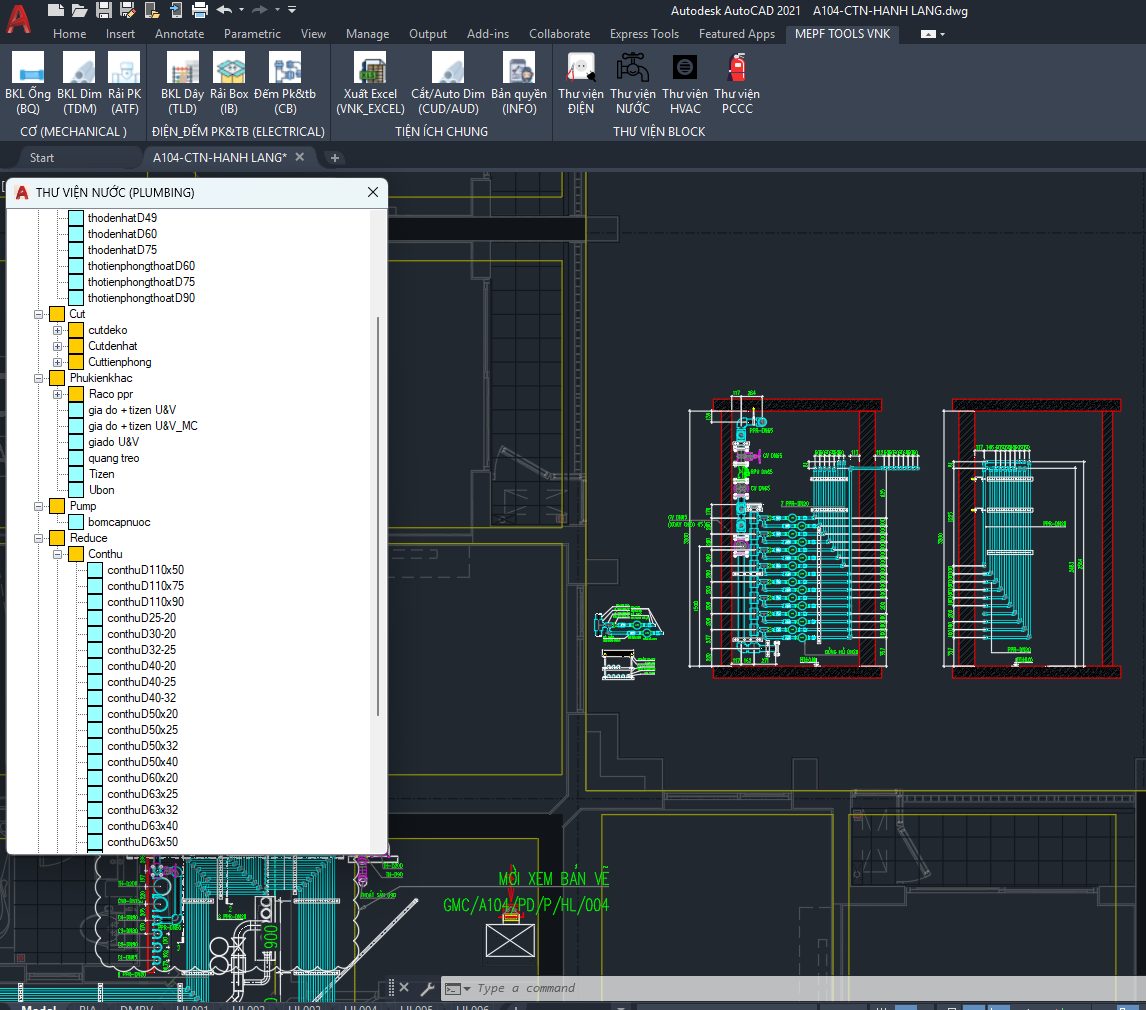Open the Thư viện HVAC library
The height and width of the screenshot is (1010, 1146).
pos(685,69)
